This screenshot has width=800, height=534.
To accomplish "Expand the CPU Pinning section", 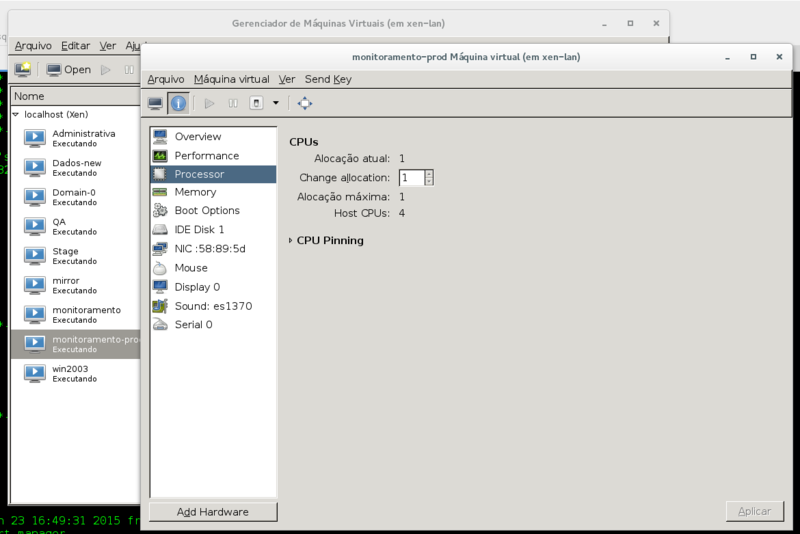I will tap(290, 240).
